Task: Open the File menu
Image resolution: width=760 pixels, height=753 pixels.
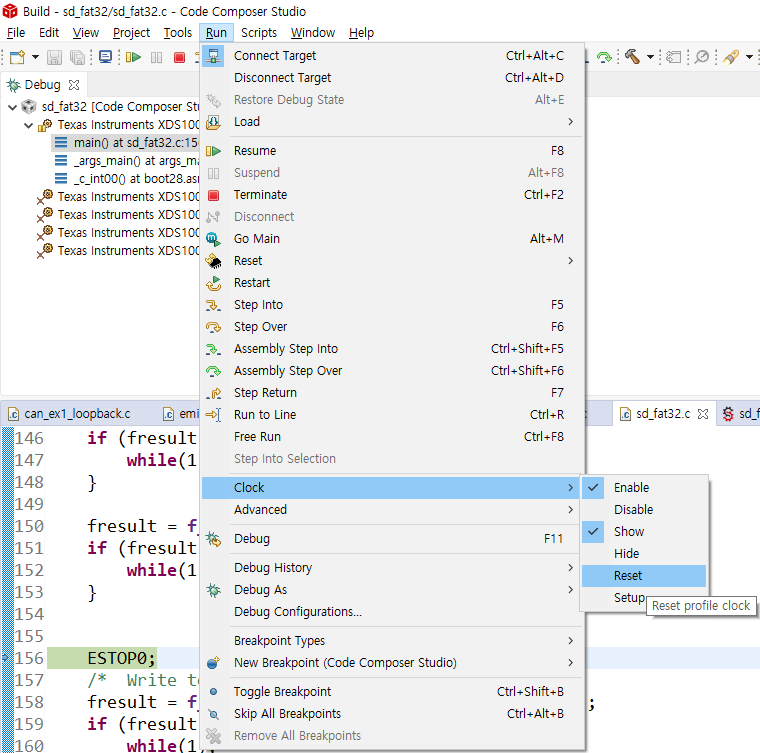Action: click(x=16, y=33)
